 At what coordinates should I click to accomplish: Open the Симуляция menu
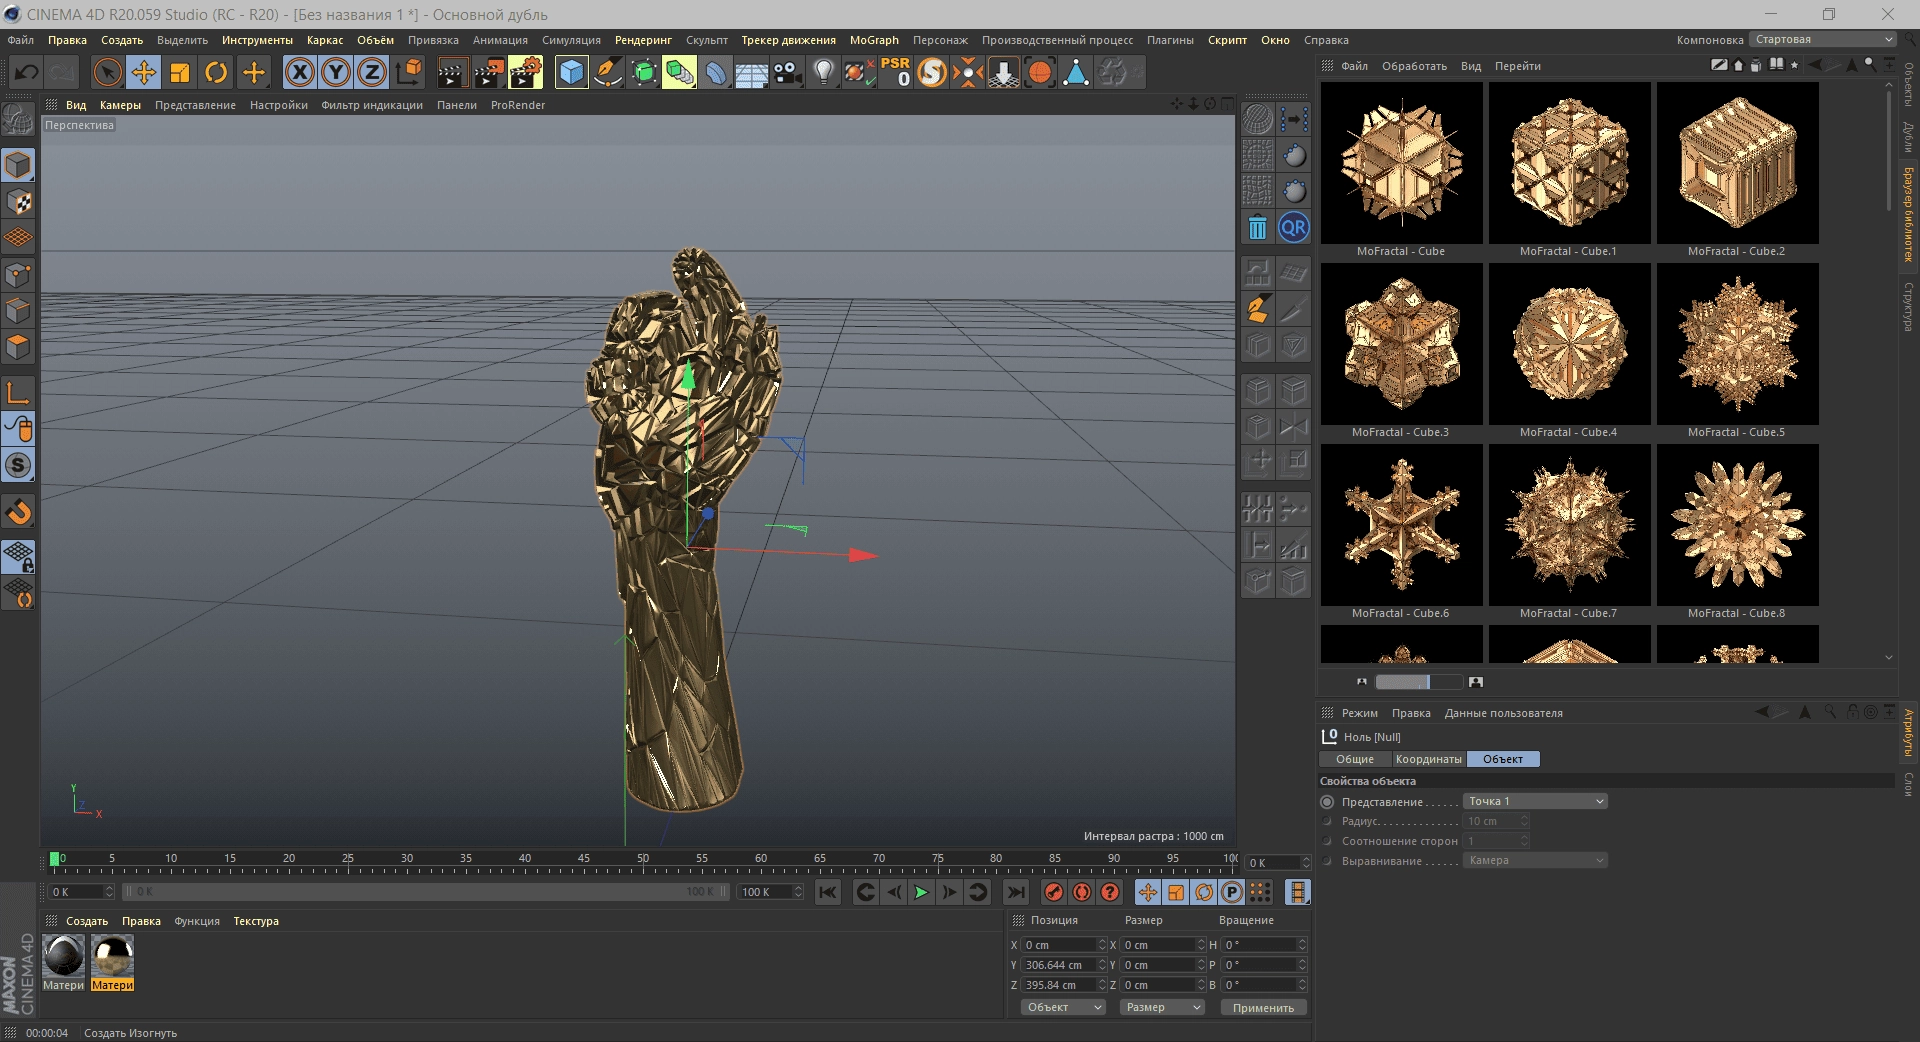(x=571, y=40)
